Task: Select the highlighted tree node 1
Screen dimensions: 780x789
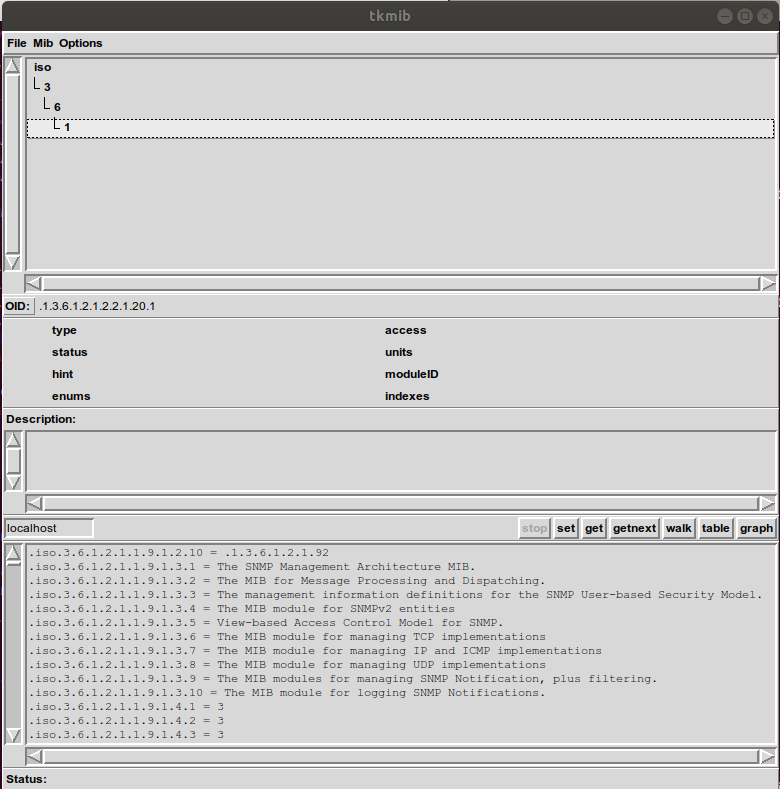Action: [67, 127]
